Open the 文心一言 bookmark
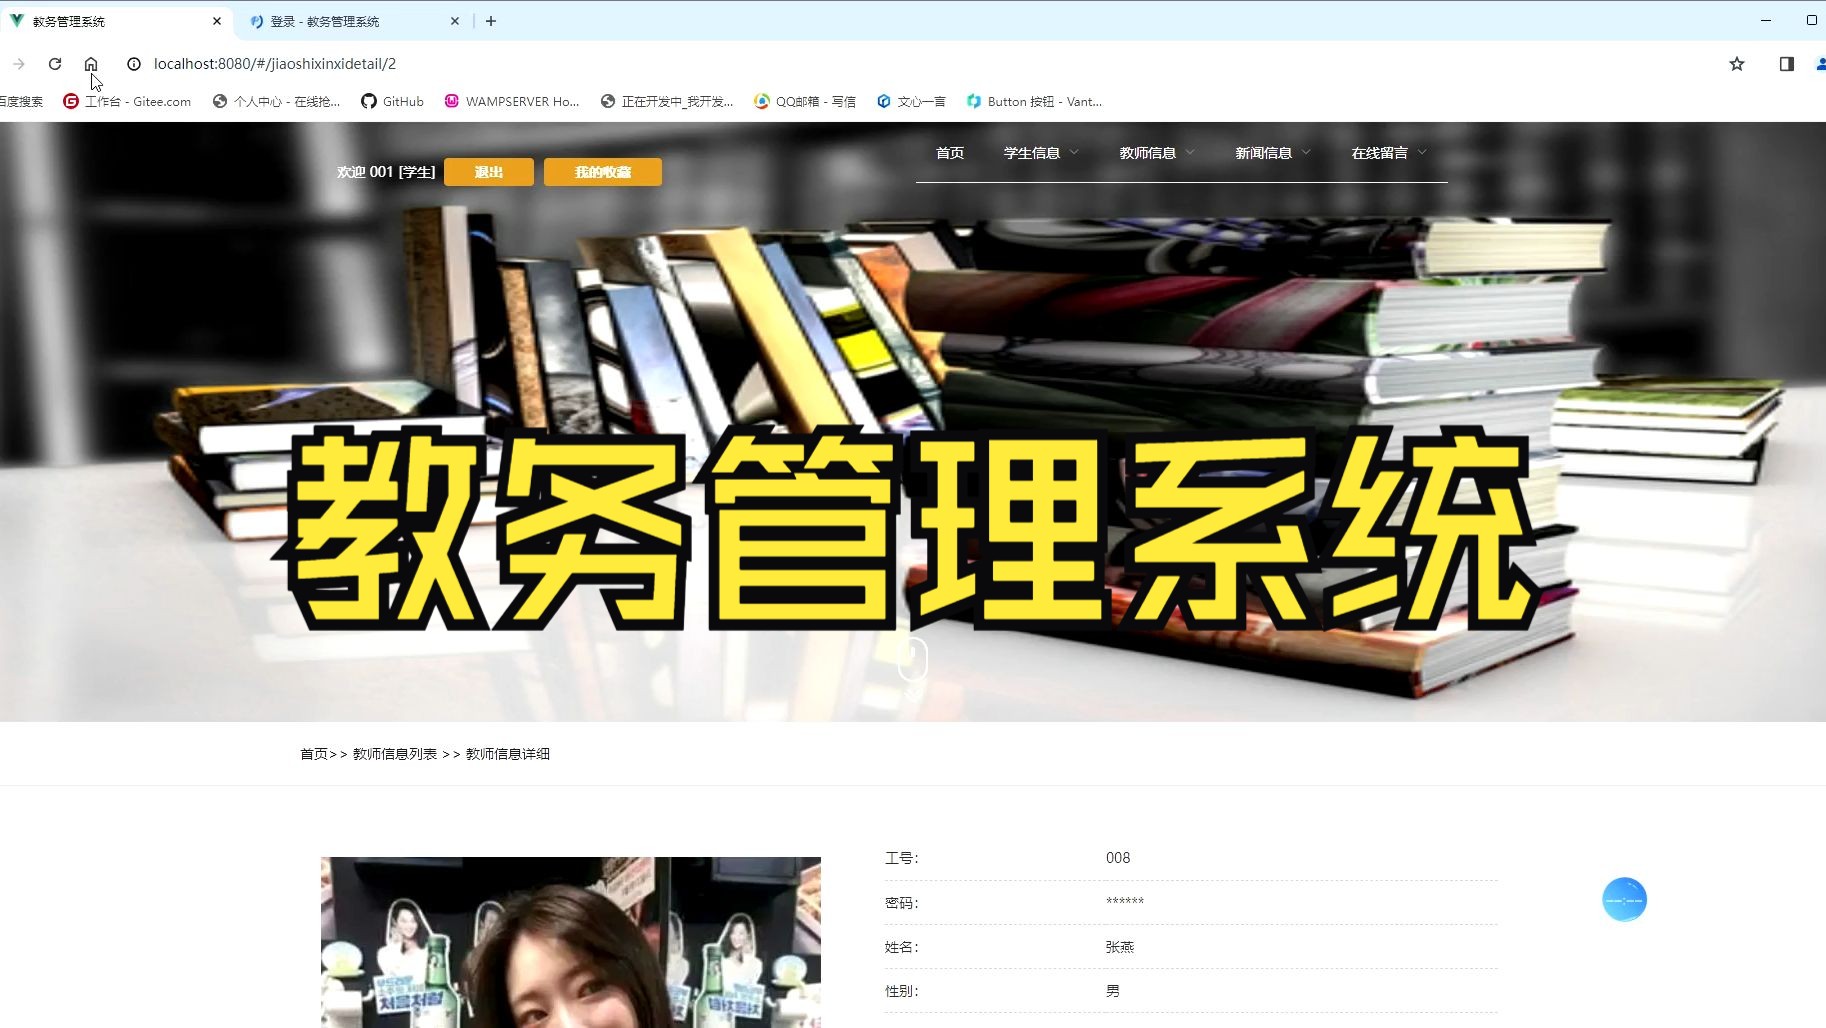Screen dimensions: 1826x1028 911,102
